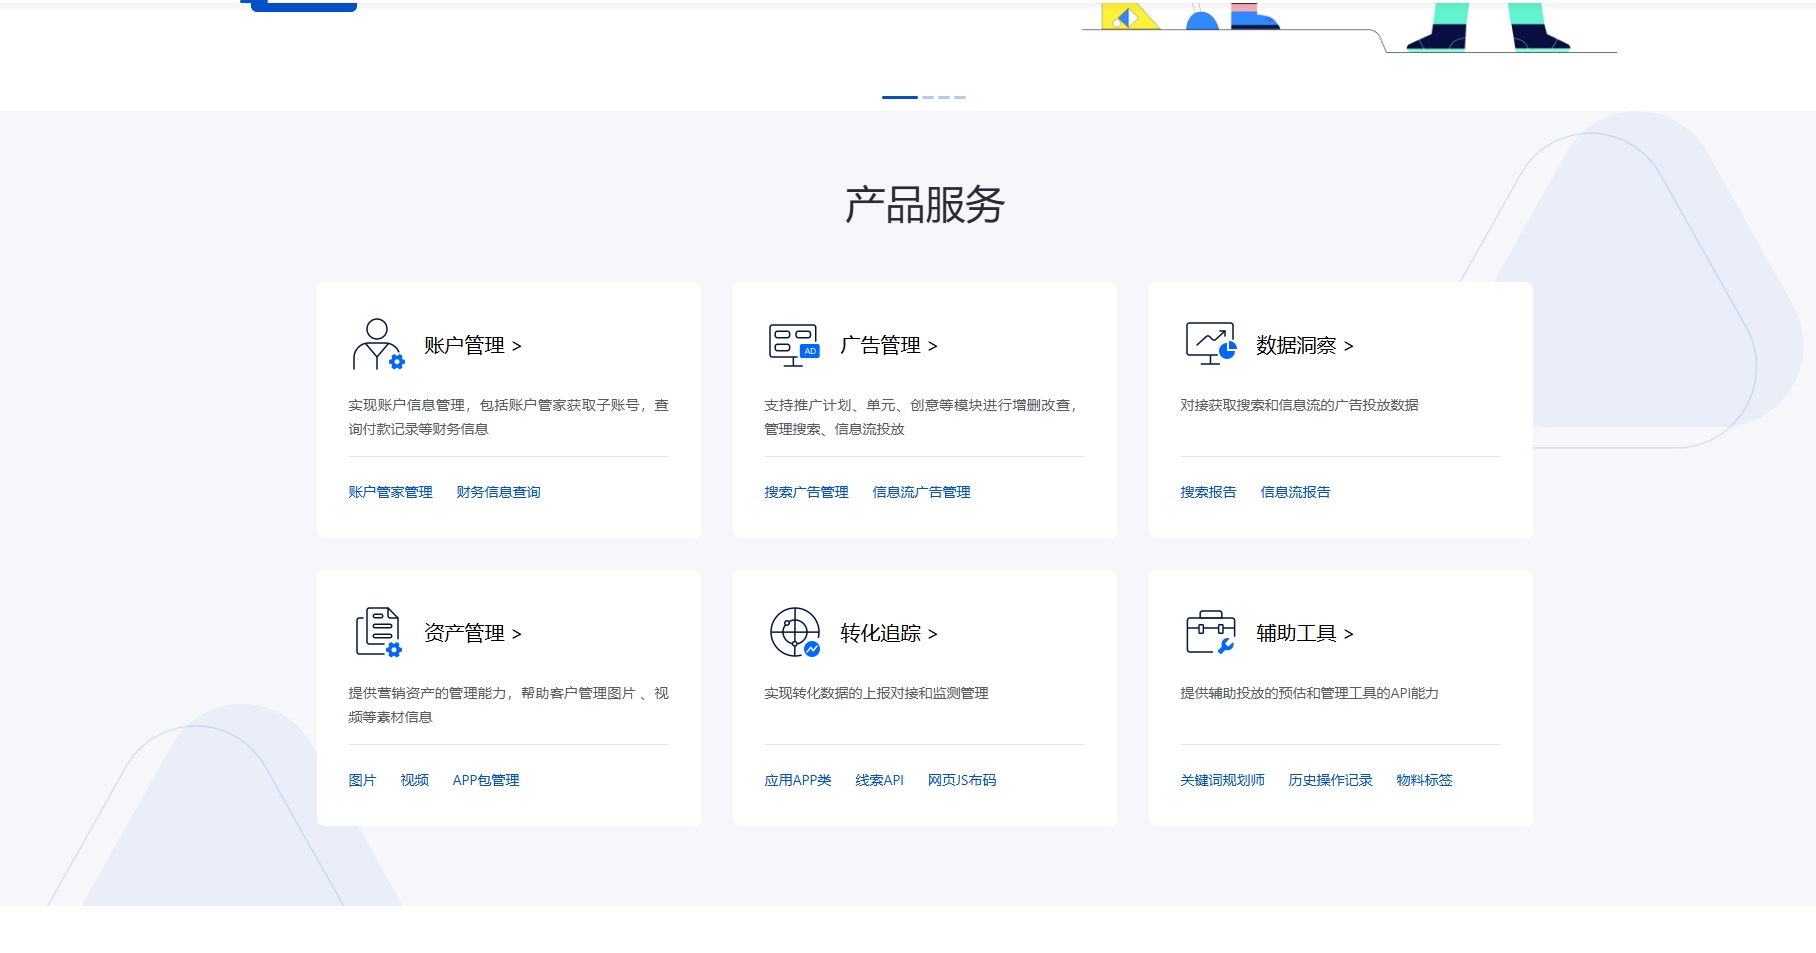Open 信息流广告管理 link
This screenshot has width=1816, height=953.
[921, 492]
